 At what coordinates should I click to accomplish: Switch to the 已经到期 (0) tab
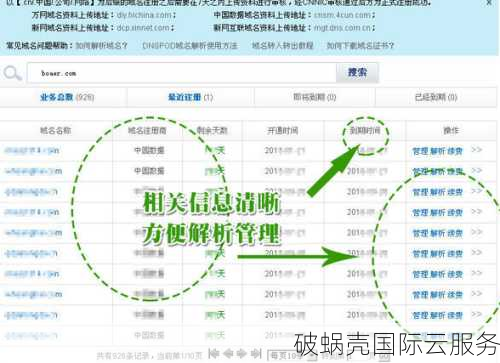coord(436,97)
